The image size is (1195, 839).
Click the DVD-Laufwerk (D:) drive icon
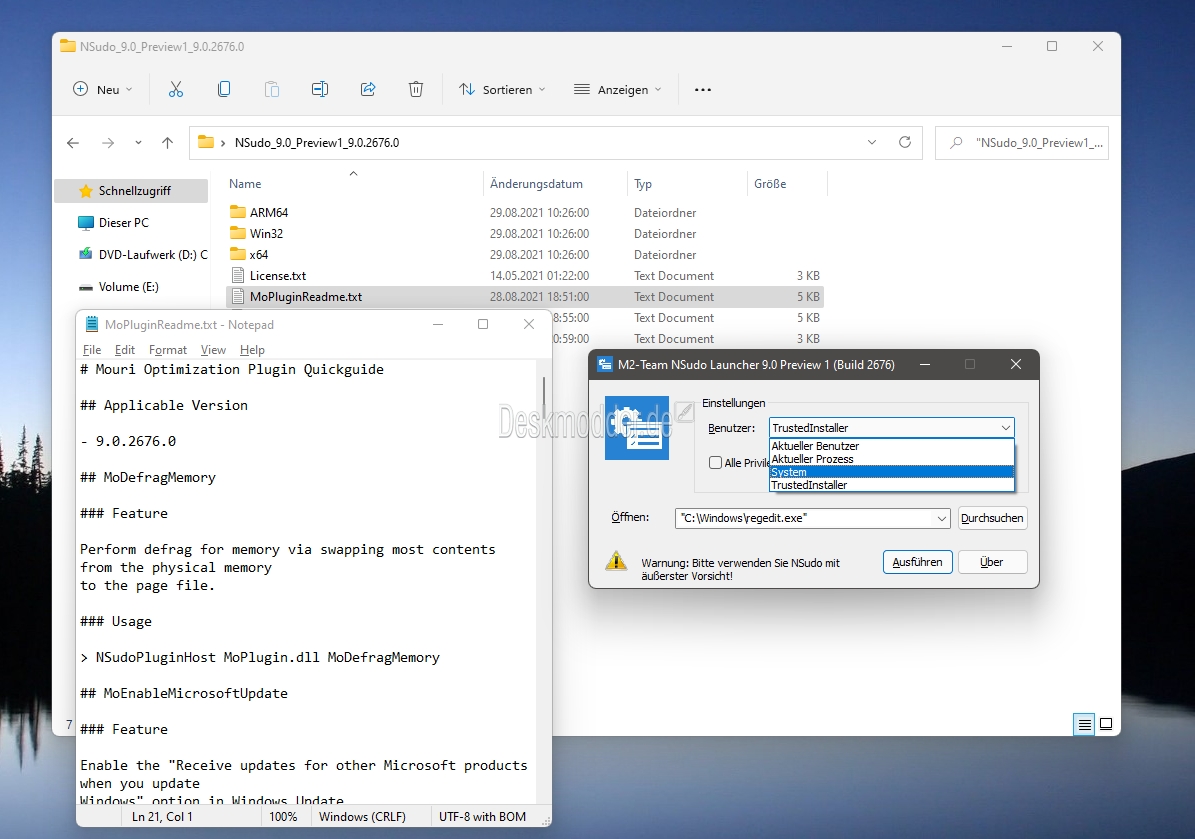86,255
